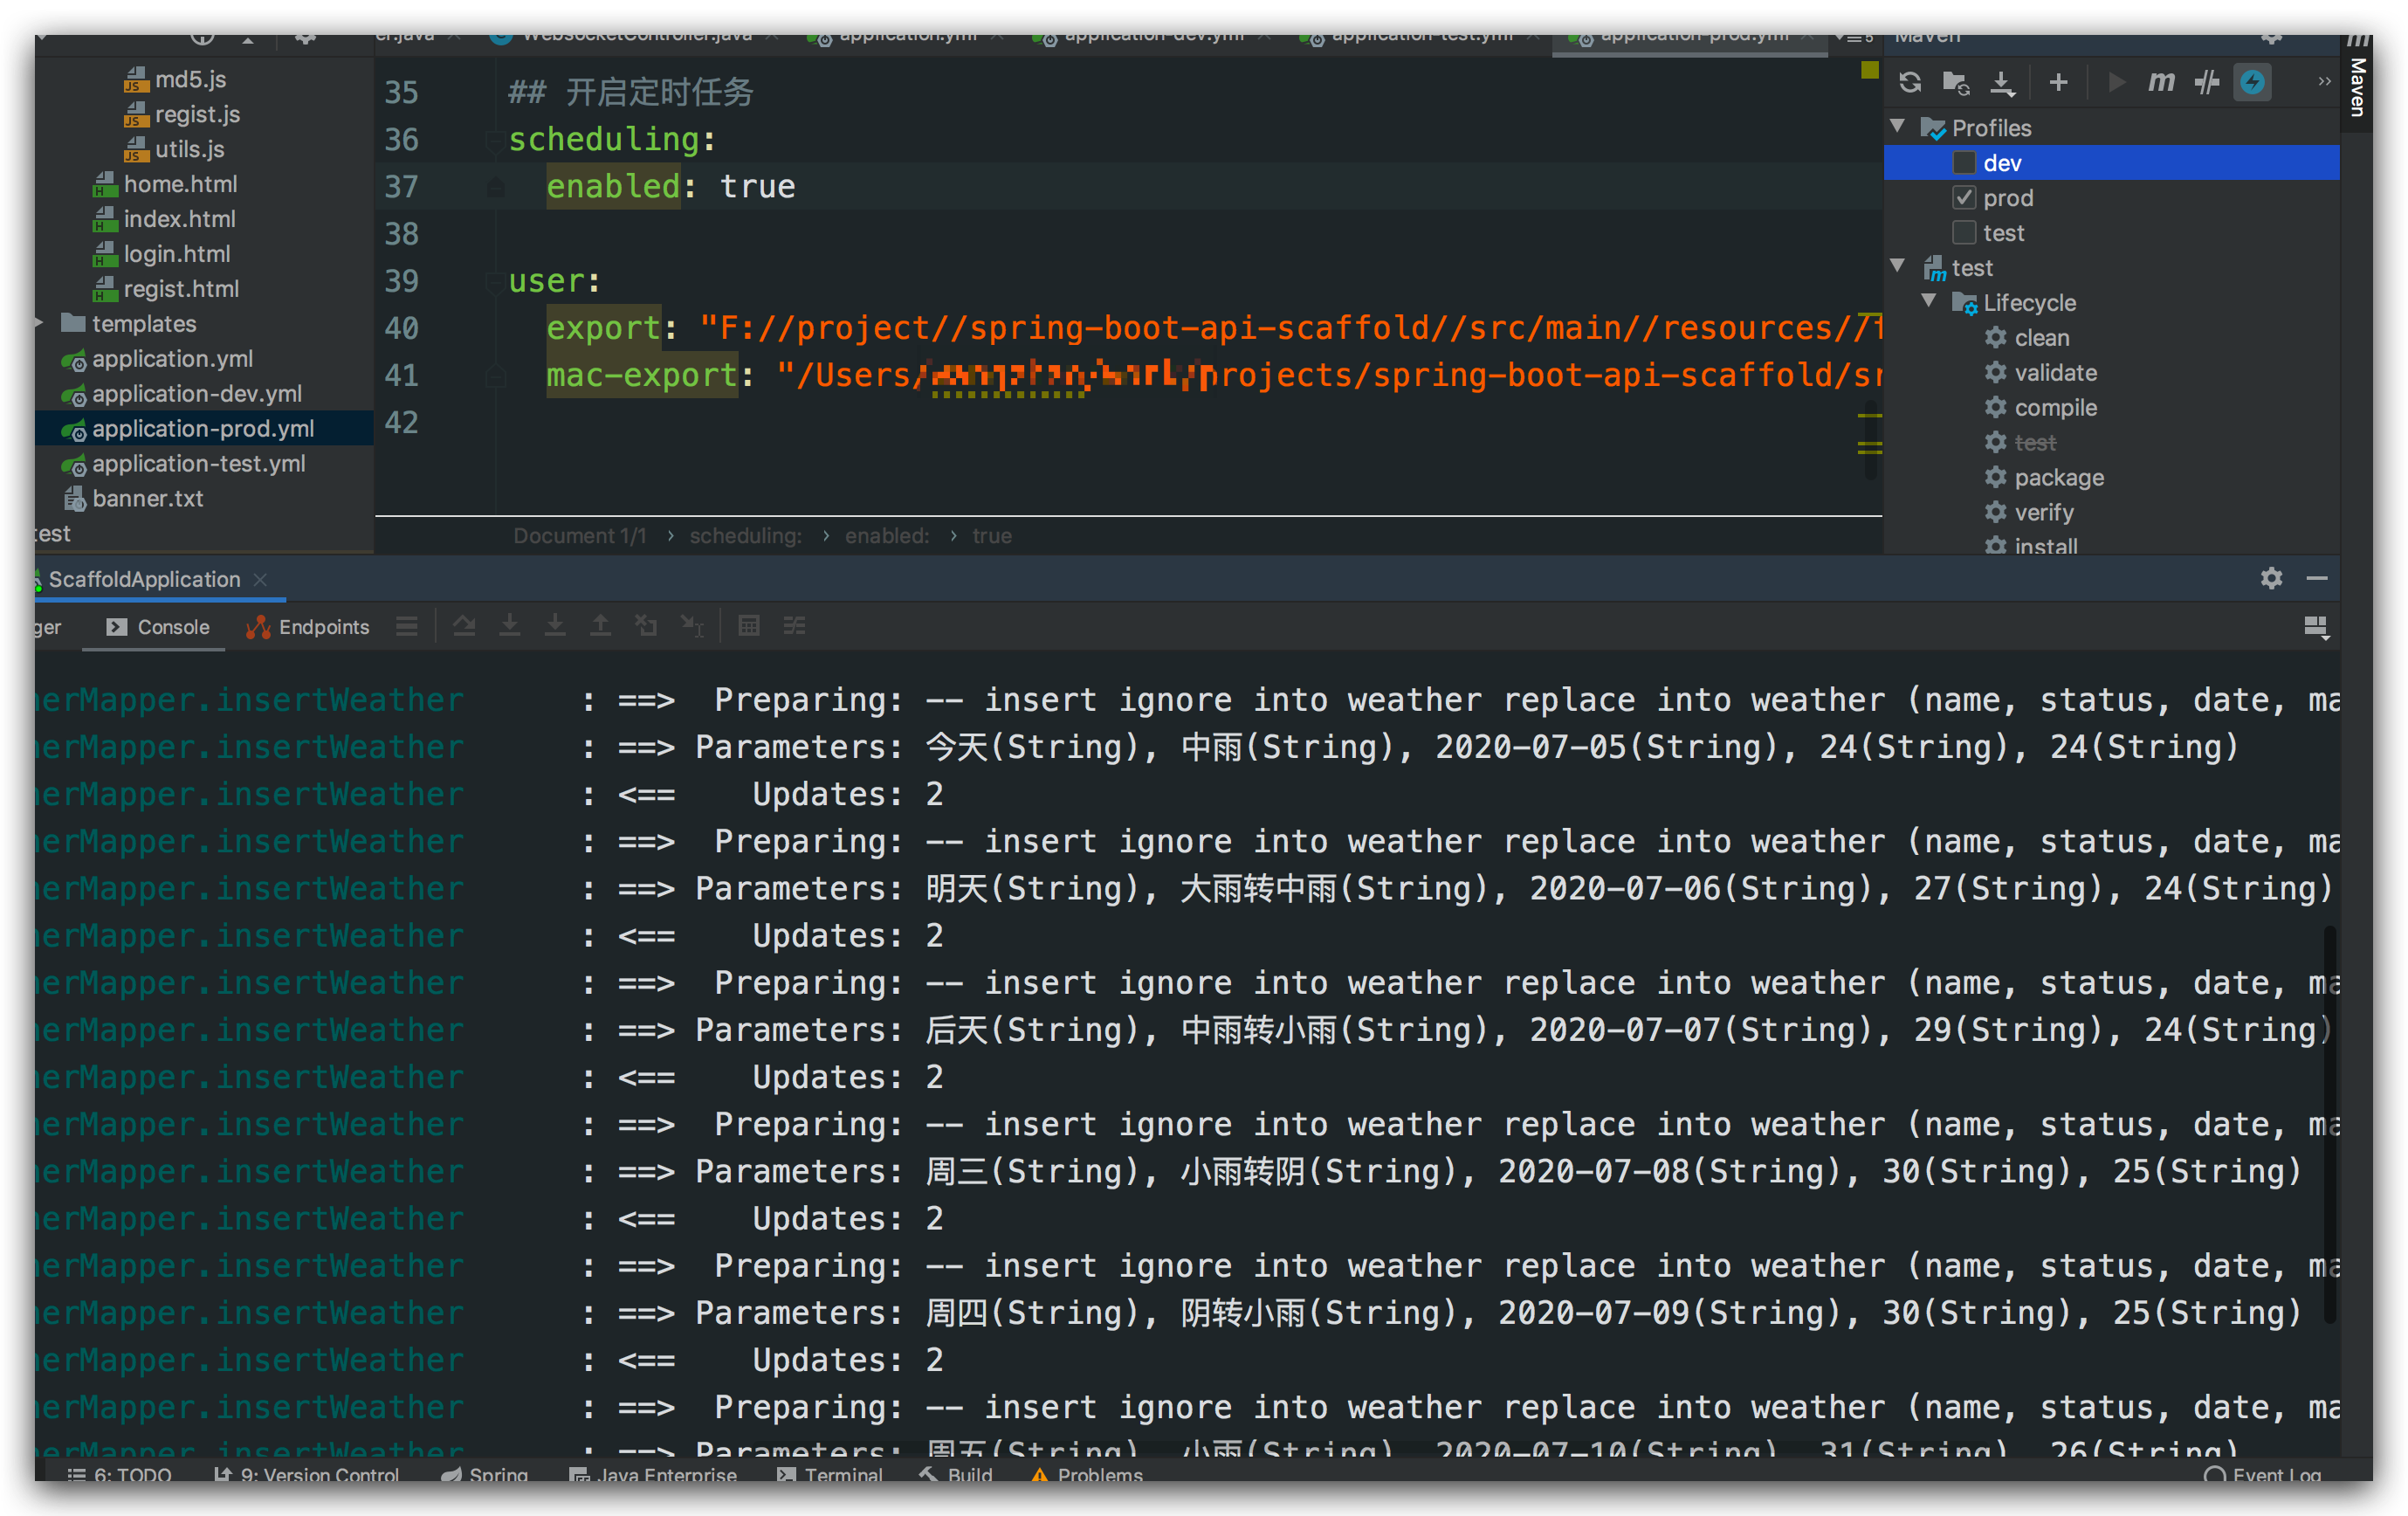The image size is (2408, 1516).
Task: Open debug panel settings gear icon
Action: pyautogui.click(x=2271, y=578)
